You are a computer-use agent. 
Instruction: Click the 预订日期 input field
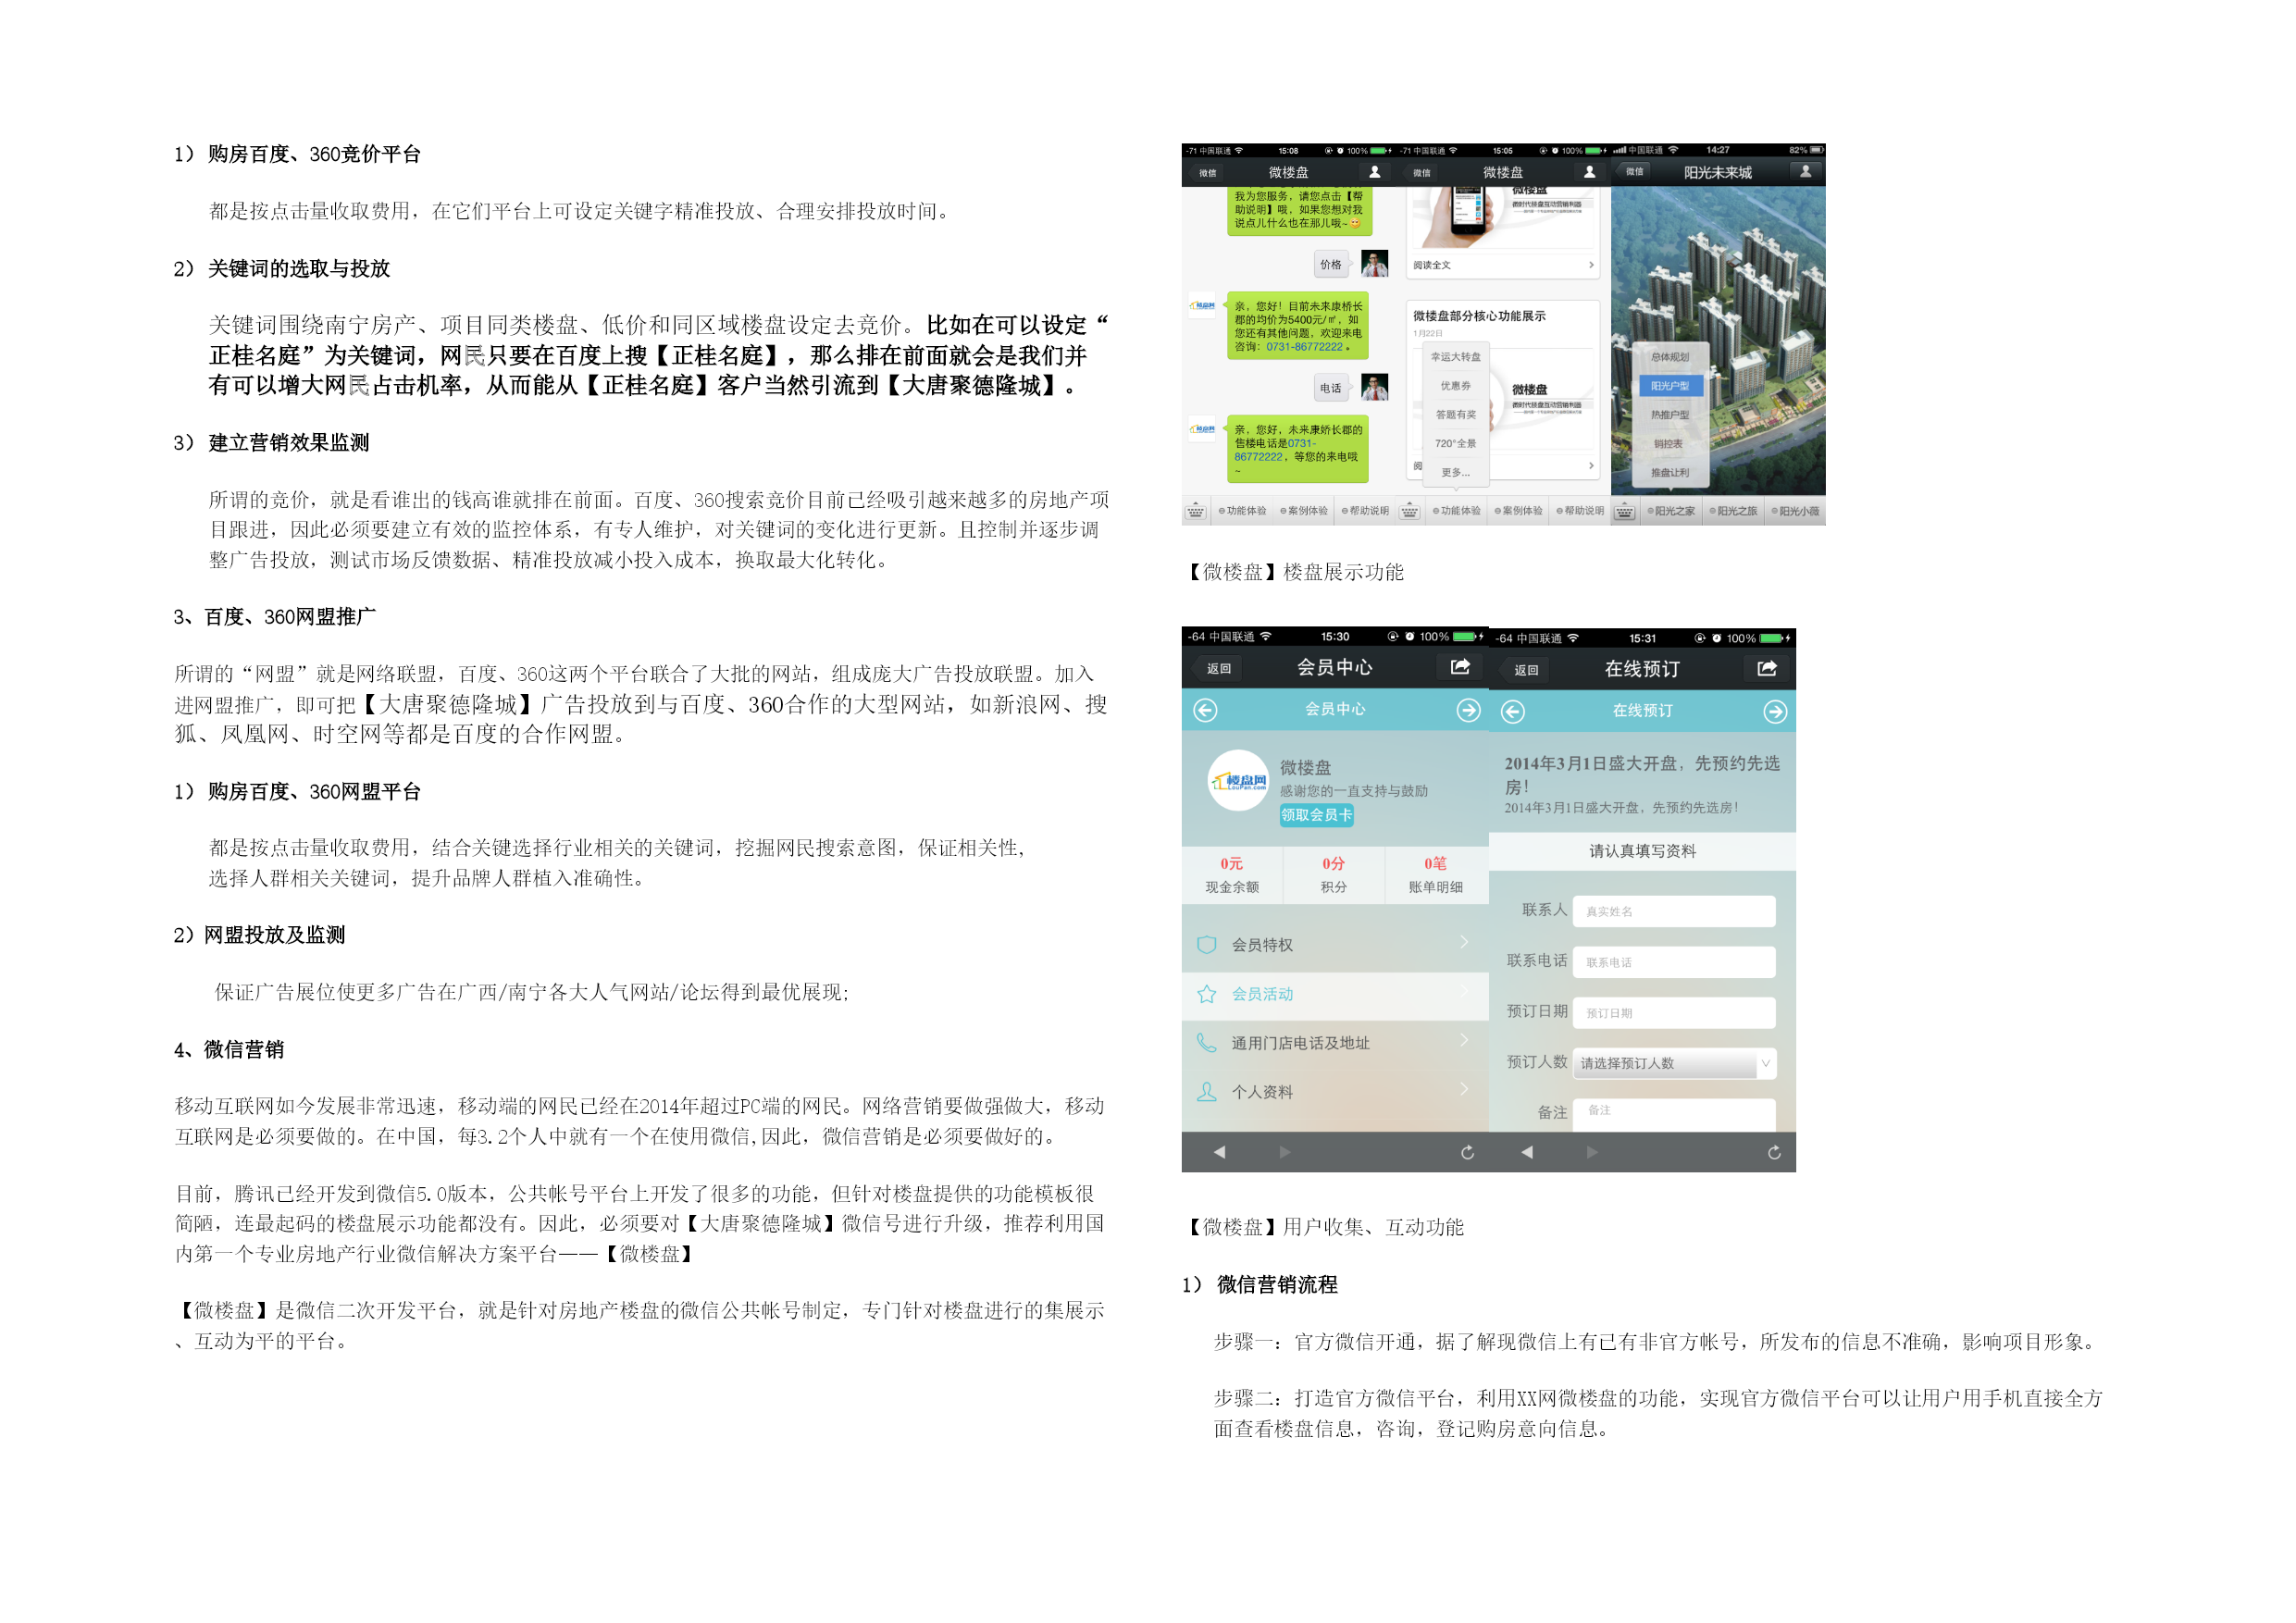[x=1674, y=1012]
